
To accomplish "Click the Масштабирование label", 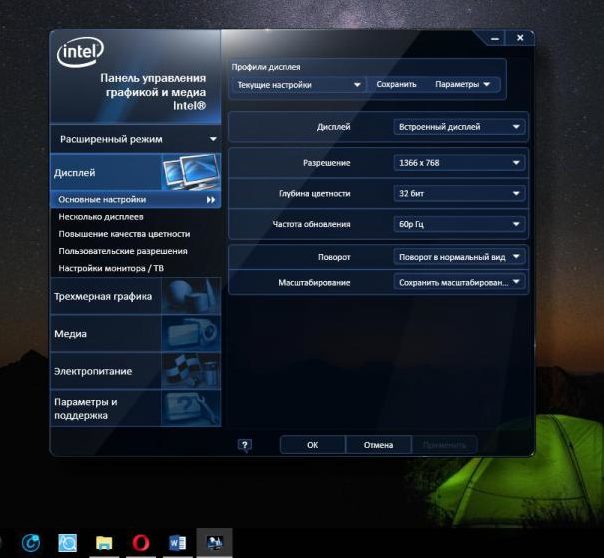I will coord(314,283).
